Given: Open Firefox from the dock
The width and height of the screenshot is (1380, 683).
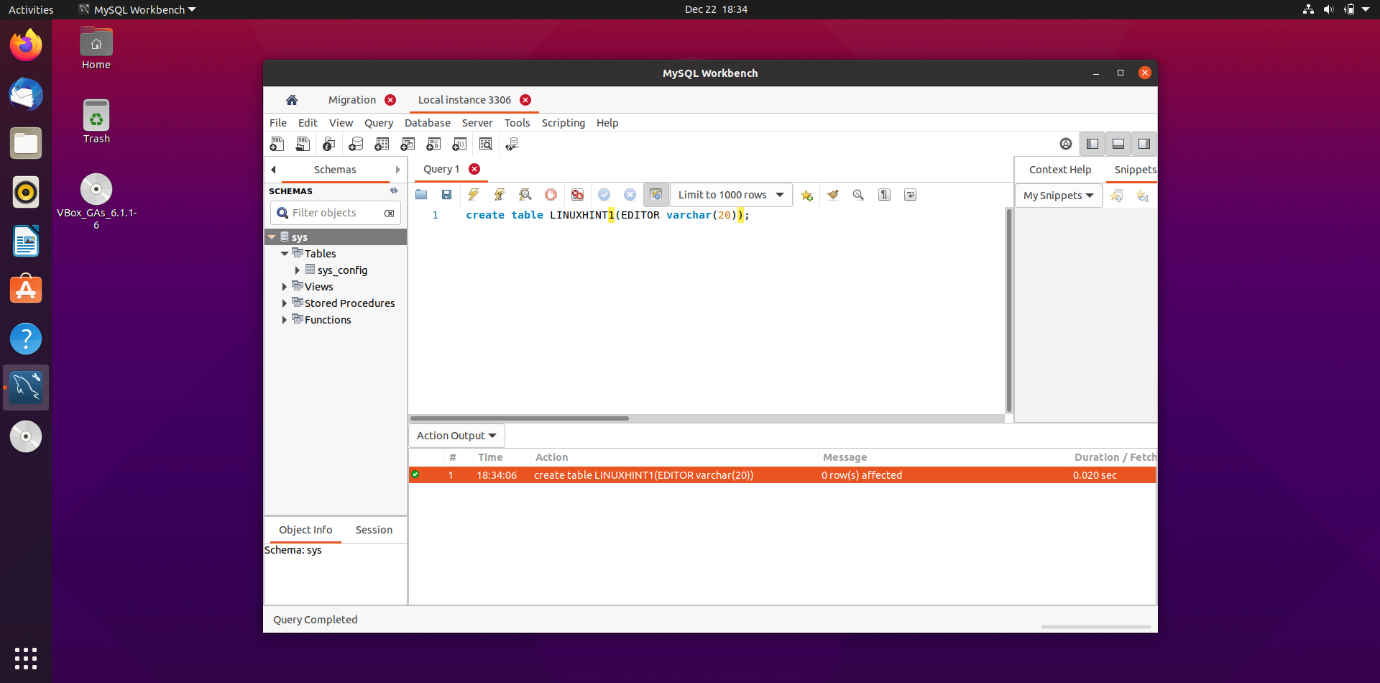Looking at the screenshot, I should (25, 43).
